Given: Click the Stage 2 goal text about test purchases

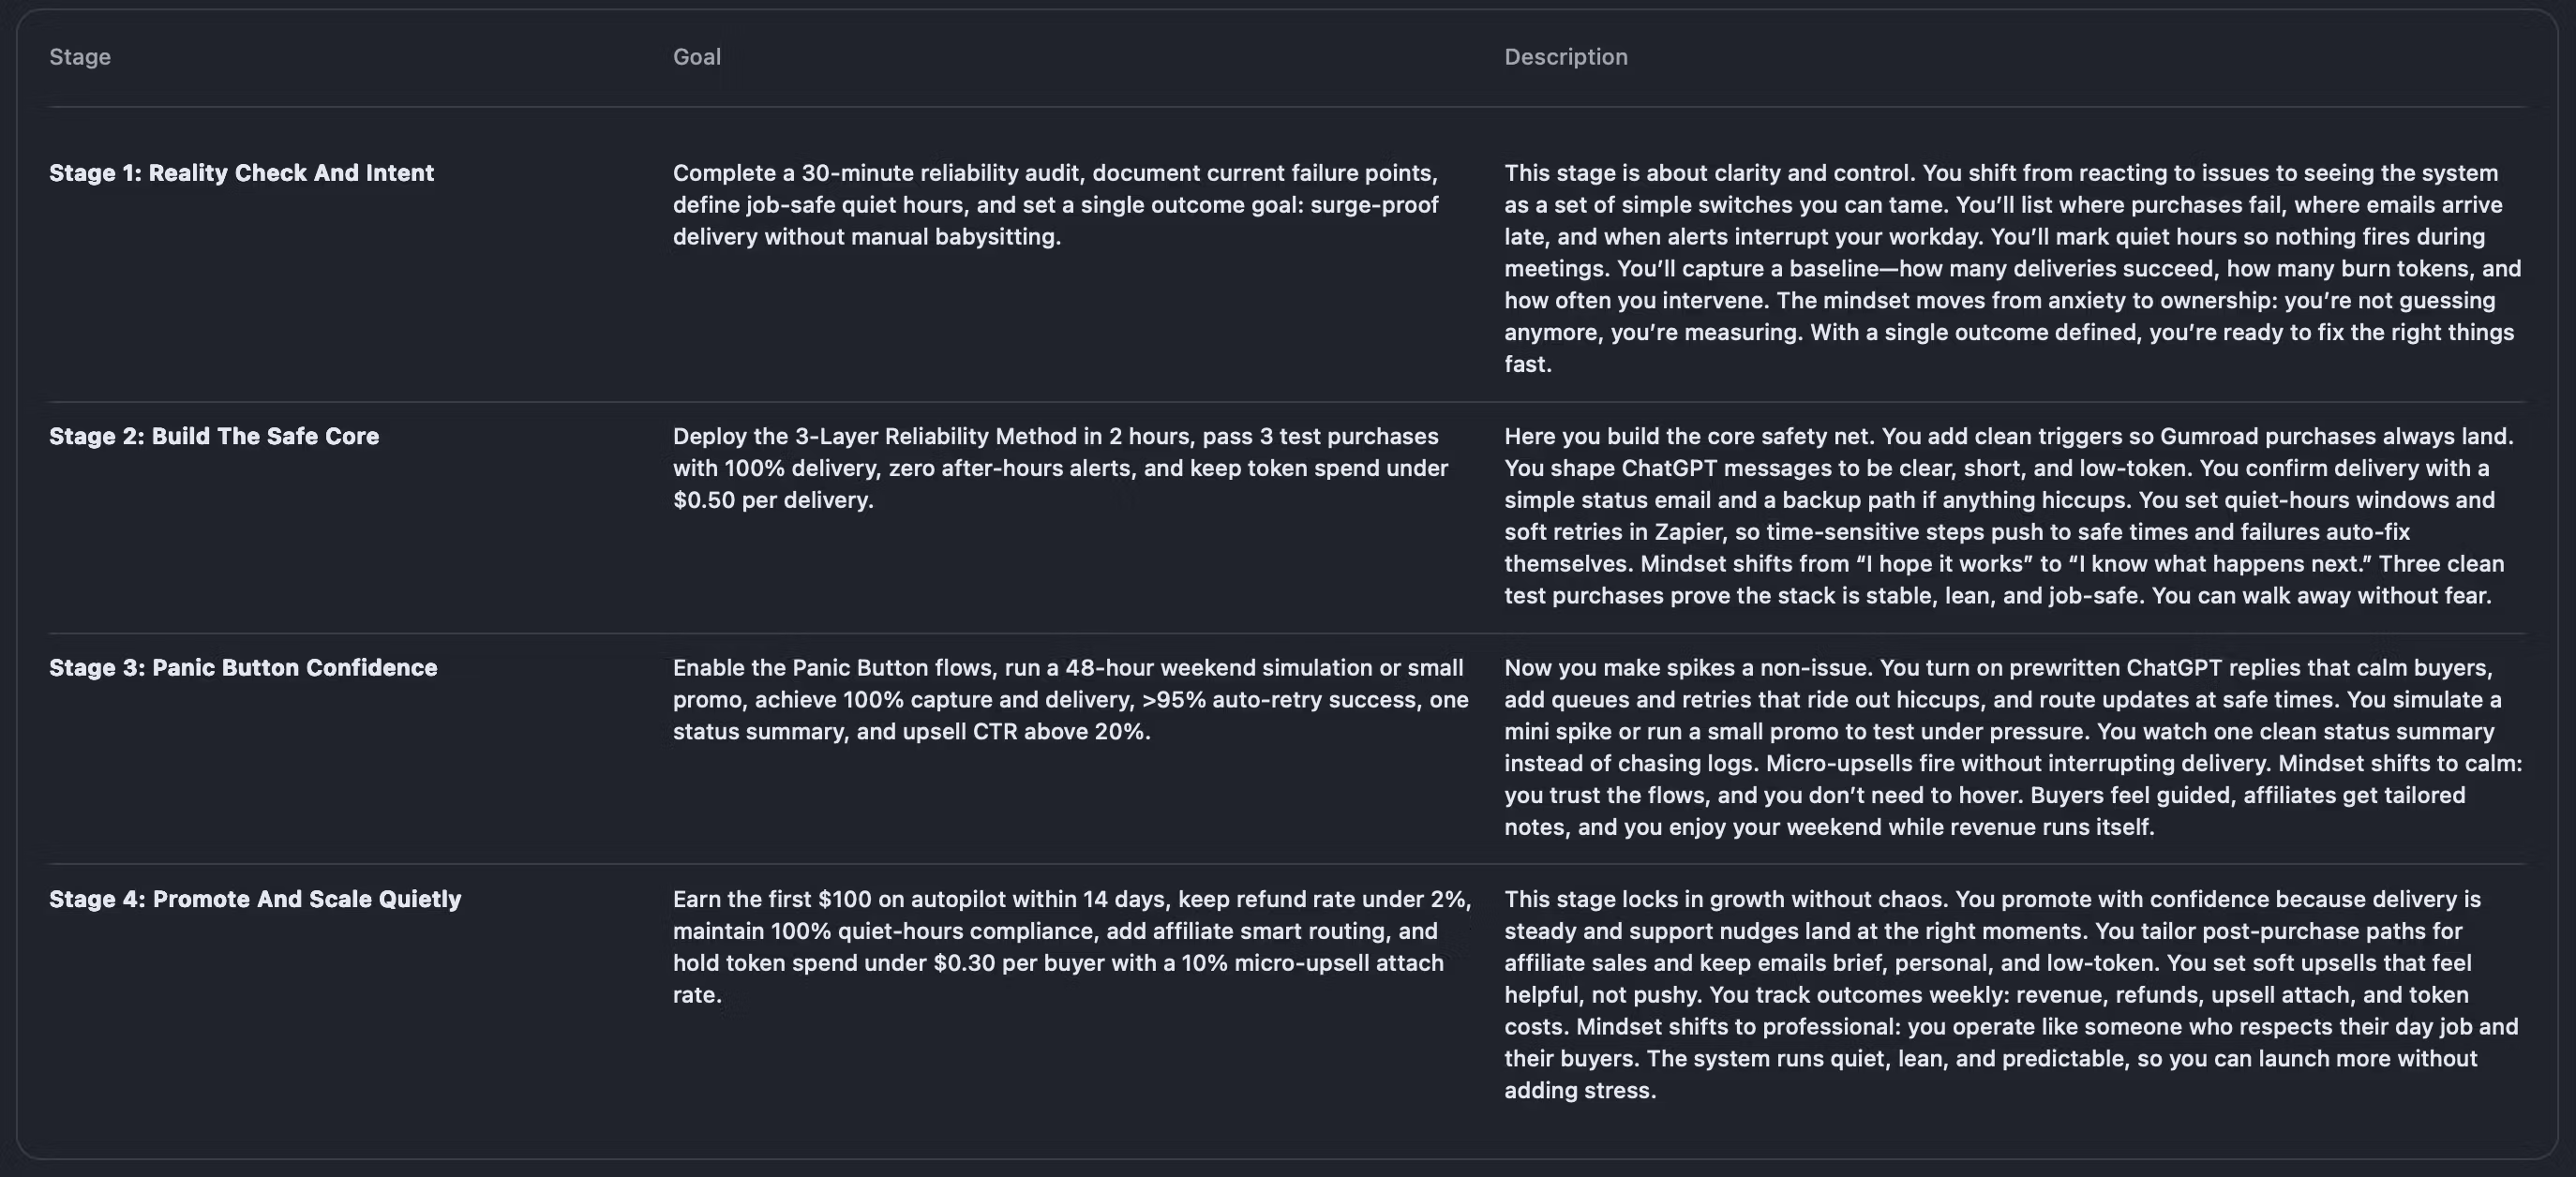Looking at the screenshot, I should point(1060,468).
